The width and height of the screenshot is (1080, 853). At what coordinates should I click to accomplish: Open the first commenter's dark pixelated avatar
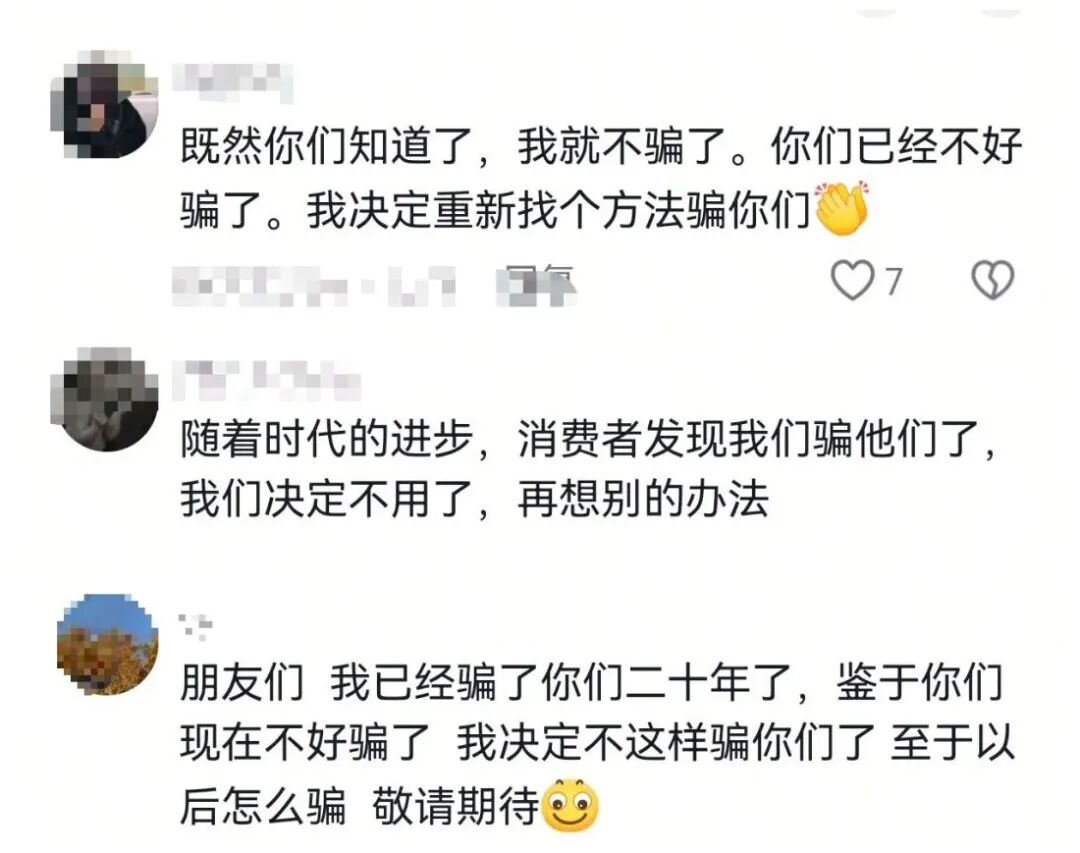(105, 105)
